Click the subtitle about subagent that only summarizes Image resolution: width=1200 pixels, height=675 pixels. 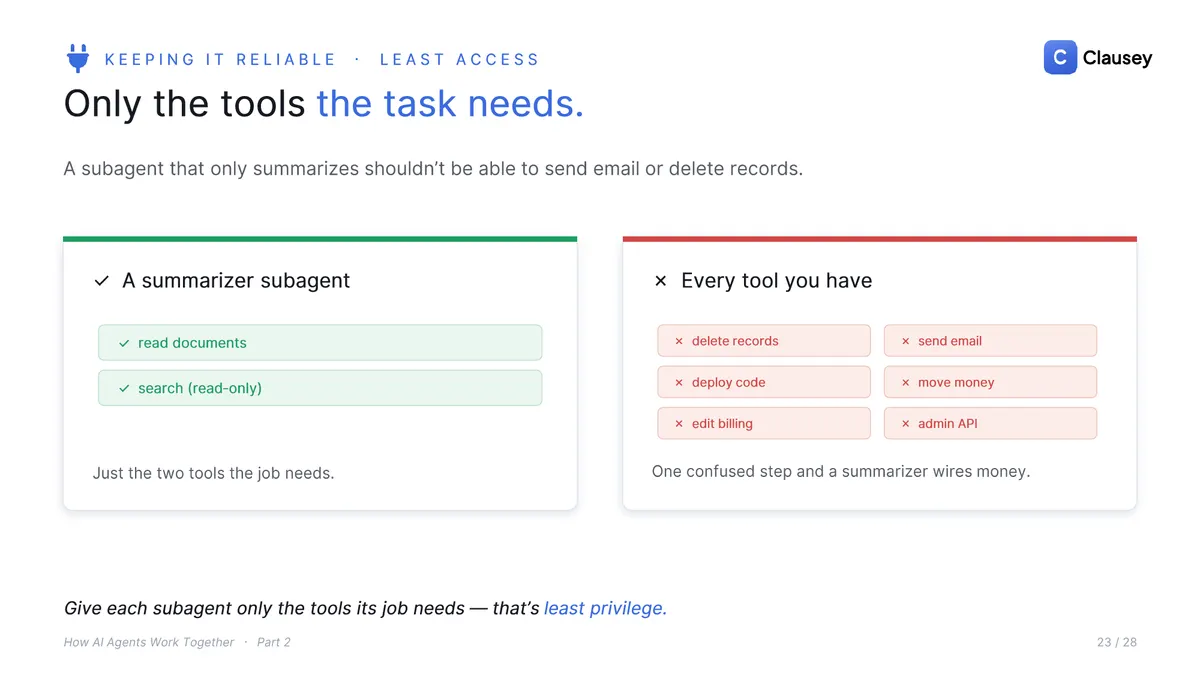[433, 169]
